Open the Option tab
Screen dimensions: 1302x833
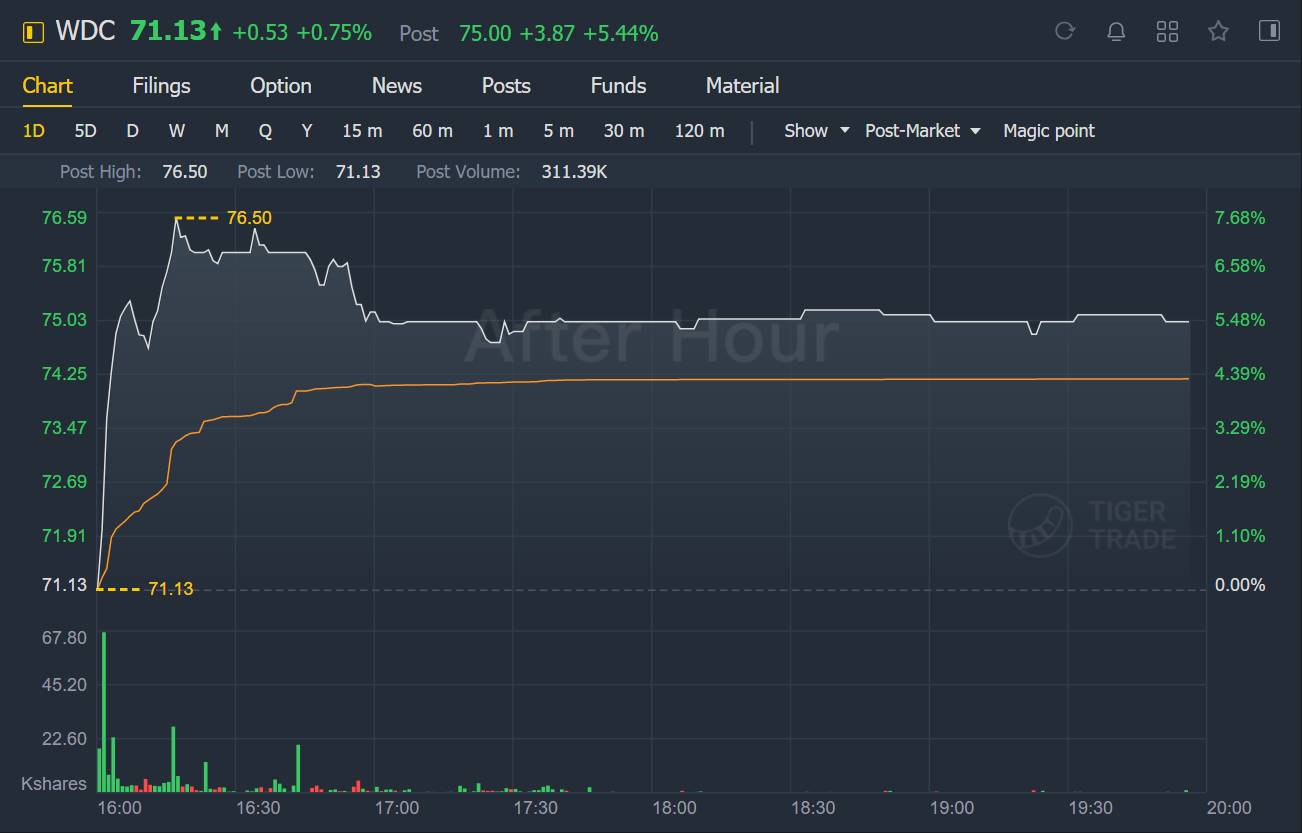(x=281, y=86)
